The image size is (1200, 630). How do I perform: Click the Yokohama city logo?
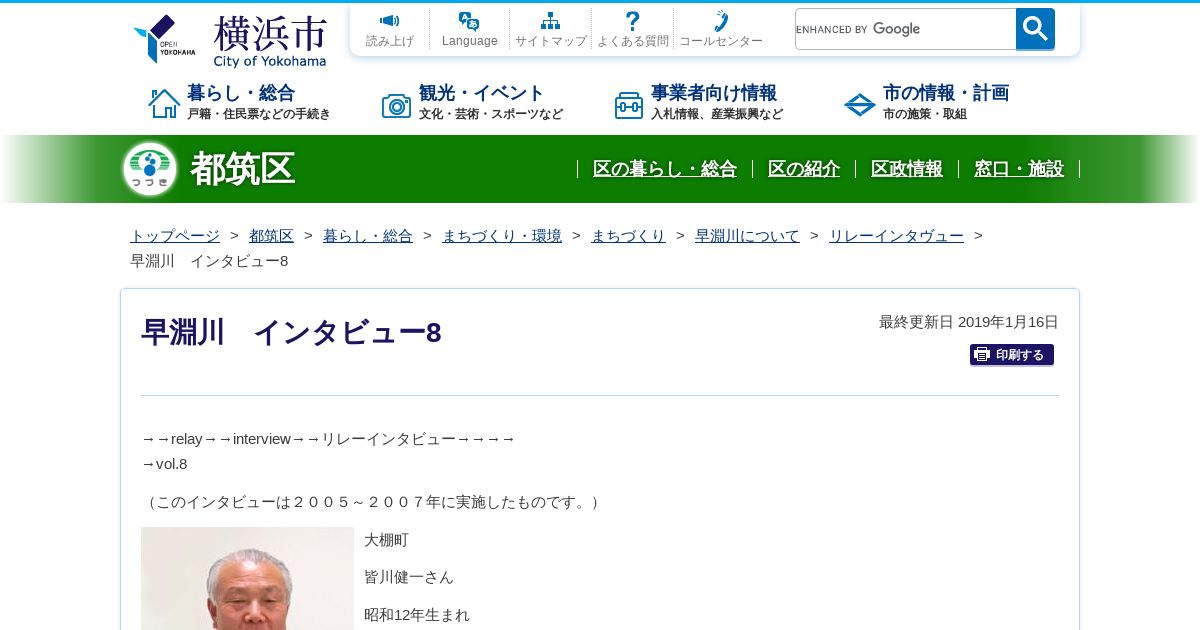[230, 40]
